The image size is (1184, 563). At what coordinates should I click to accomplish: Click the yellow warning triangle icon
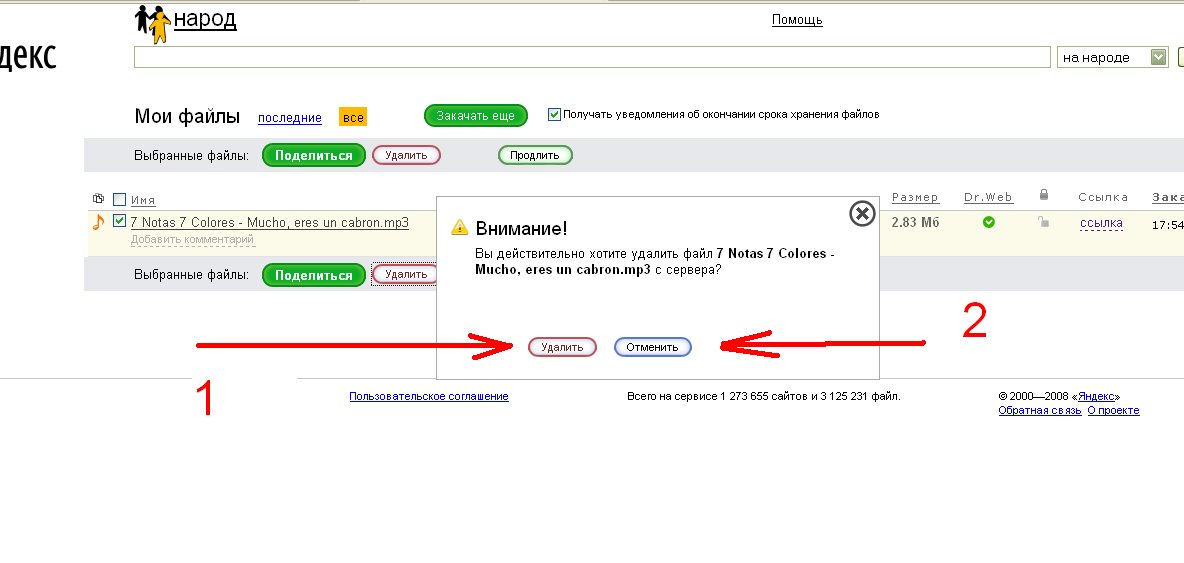[x=459, y=228]
